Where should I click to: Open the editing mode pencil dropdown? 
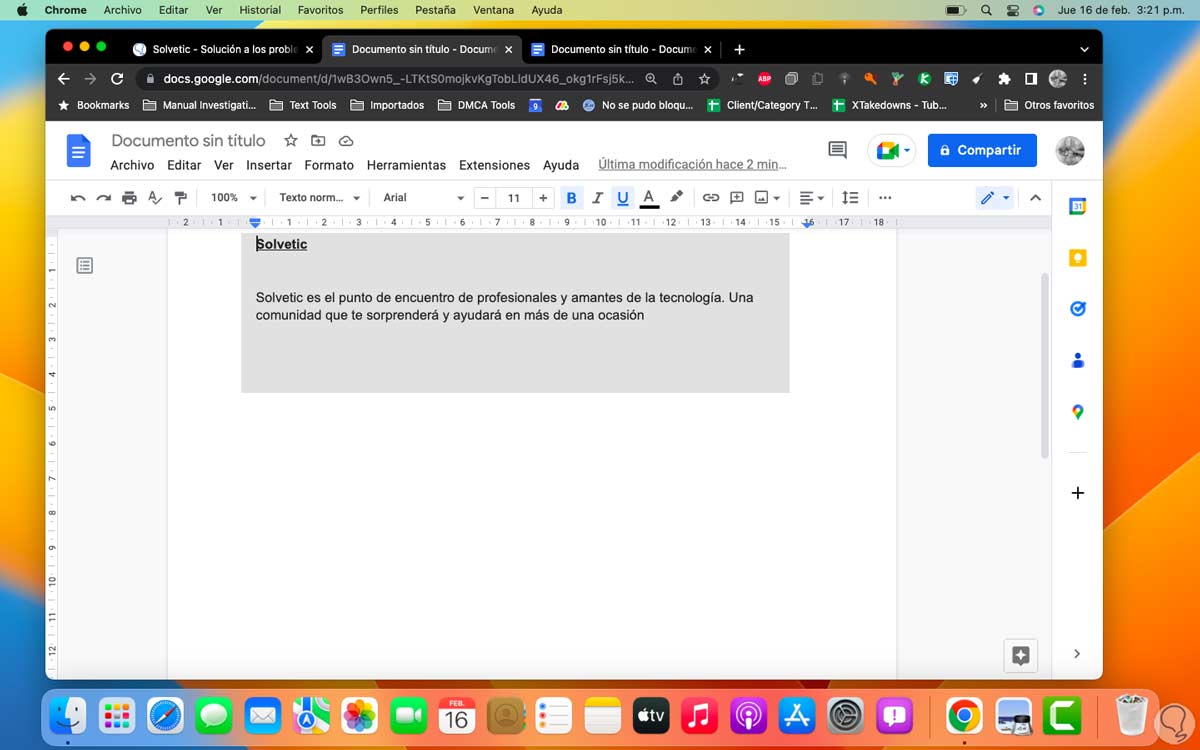click(995, 198)
